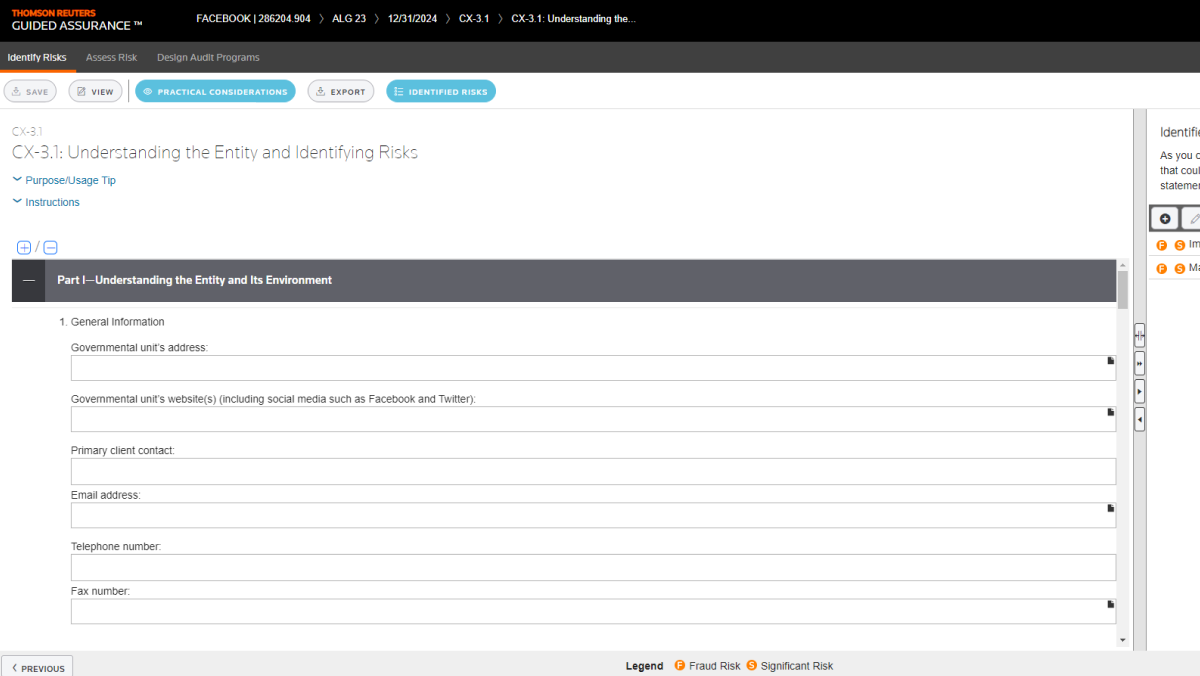Screen dimensions: 1200x676
Task: Click the double-arrow panel expand icon
Action: tap(1140, 363)
